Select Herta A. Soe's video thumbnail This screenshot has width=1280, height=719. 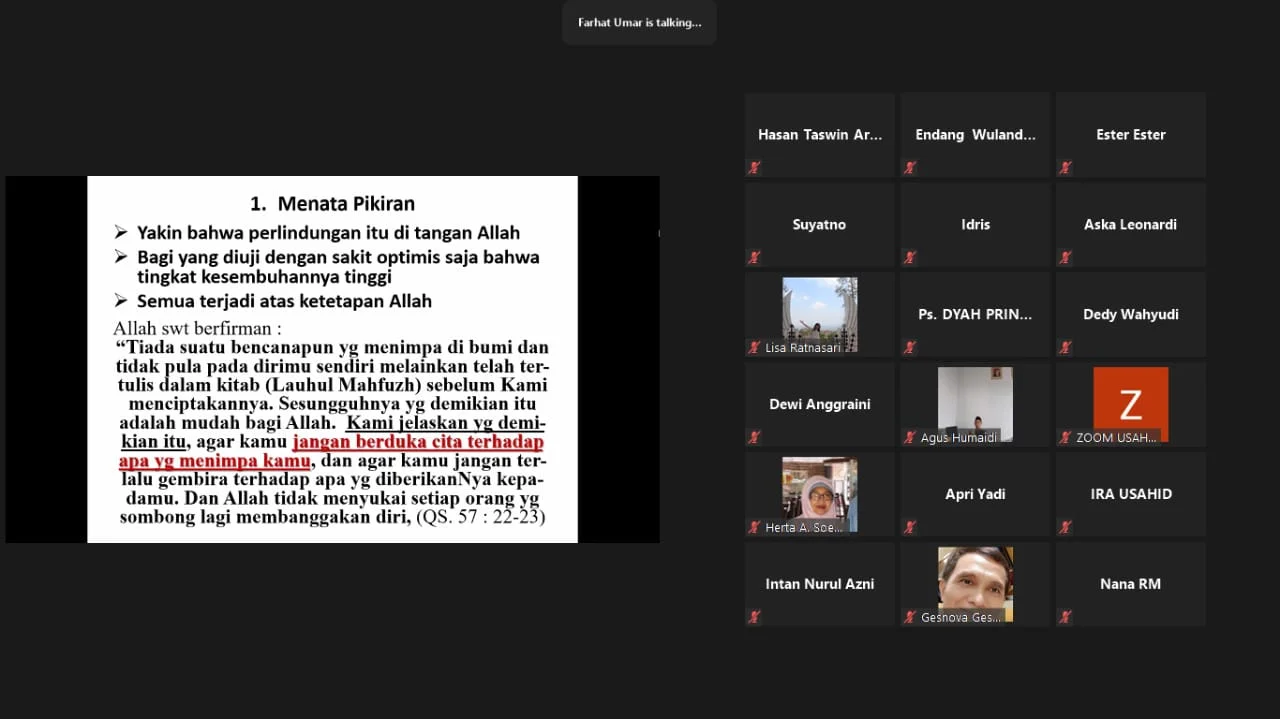820,494
